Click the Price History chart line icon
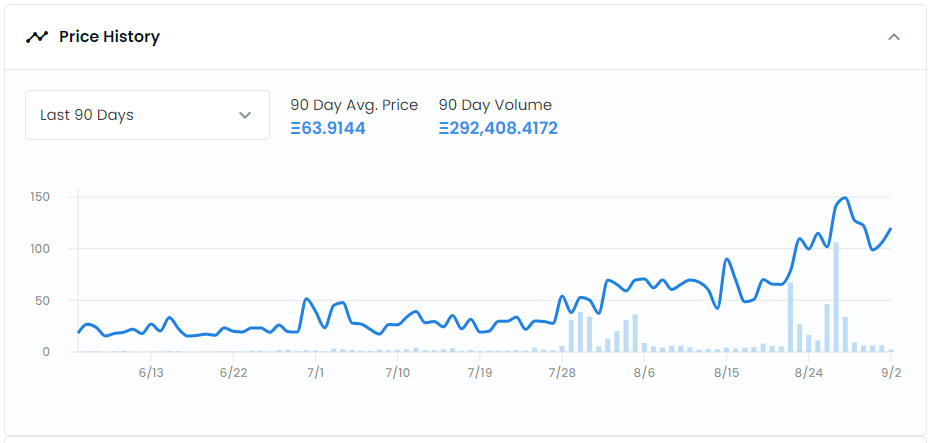Viewport: 934px width, 443px height. click(36, 37)
